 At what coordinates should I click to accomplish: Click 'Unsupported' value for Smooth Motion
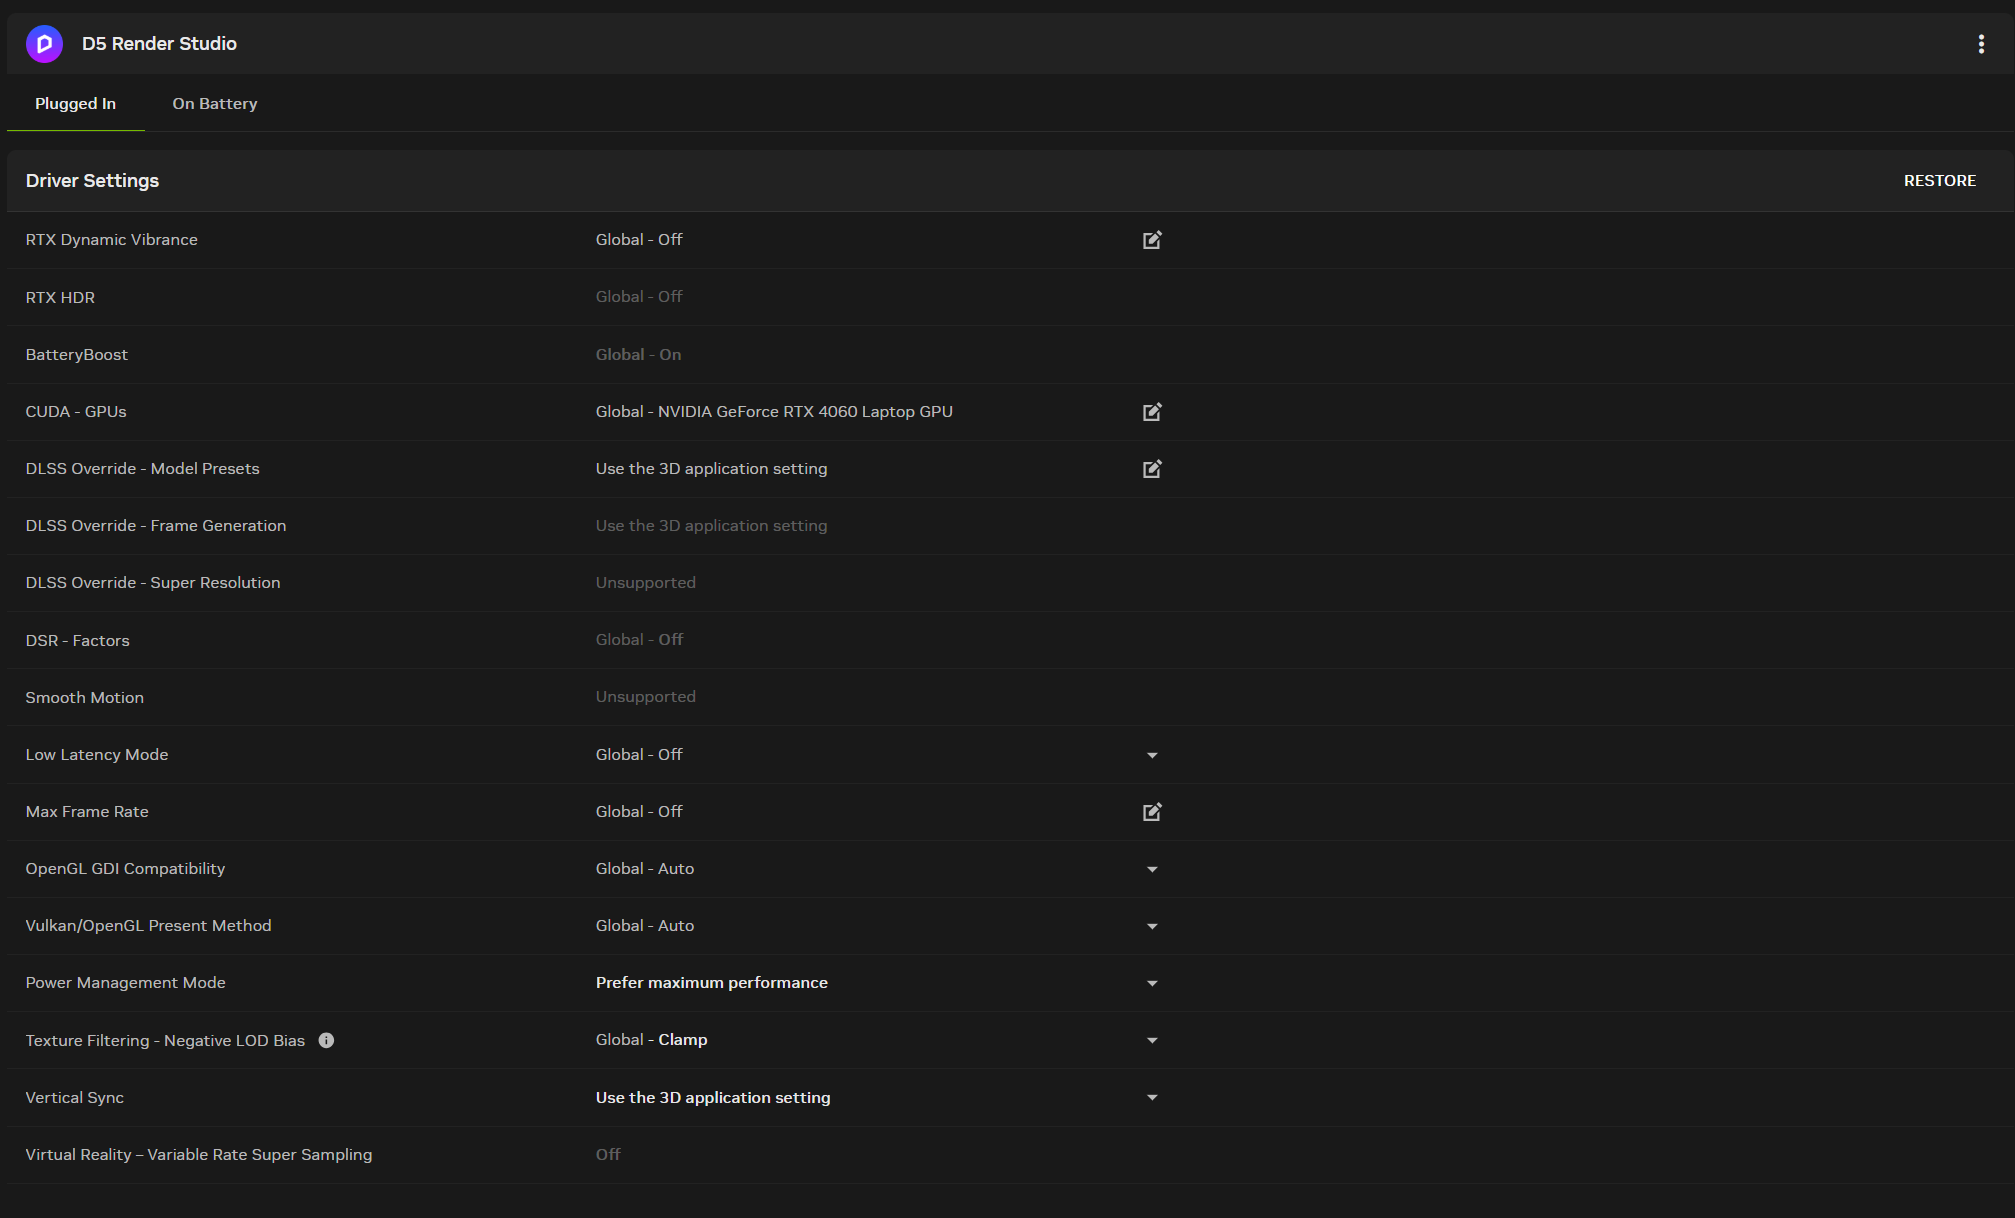tap(645, 697)
